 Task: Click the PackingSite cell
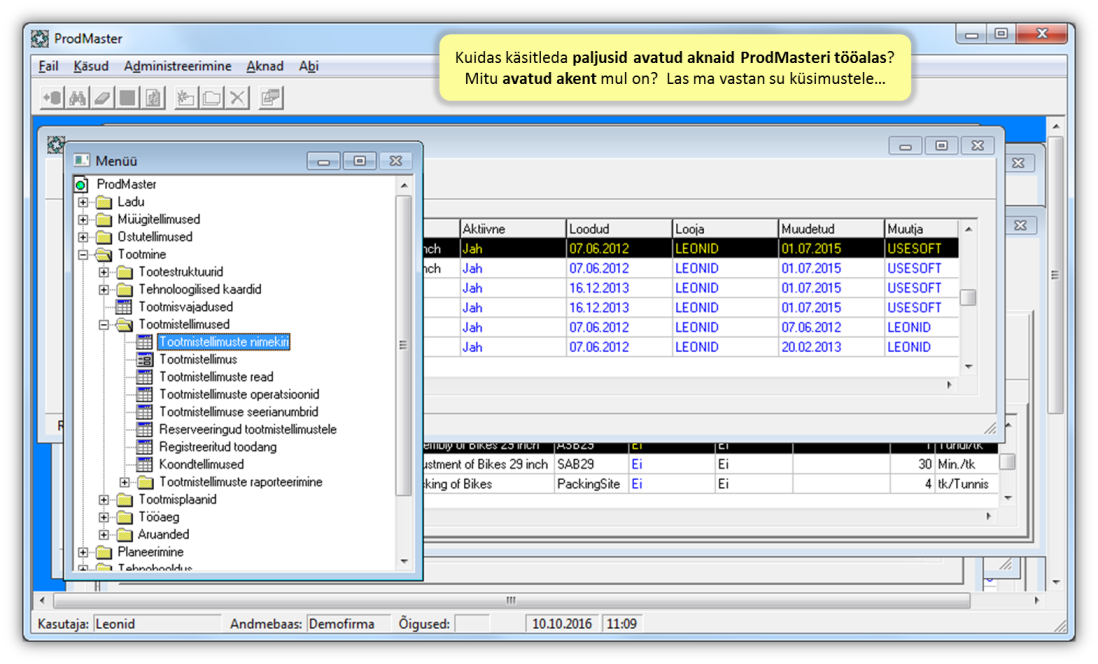591,484
